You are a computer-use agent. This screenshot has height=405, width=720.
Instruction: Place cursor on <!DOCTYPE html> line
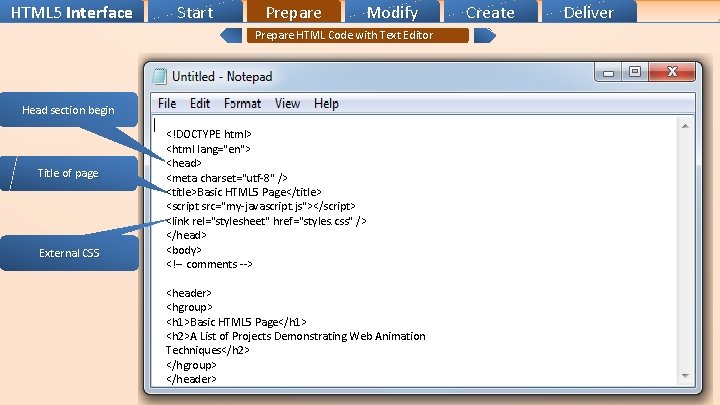tap(209, 134)
